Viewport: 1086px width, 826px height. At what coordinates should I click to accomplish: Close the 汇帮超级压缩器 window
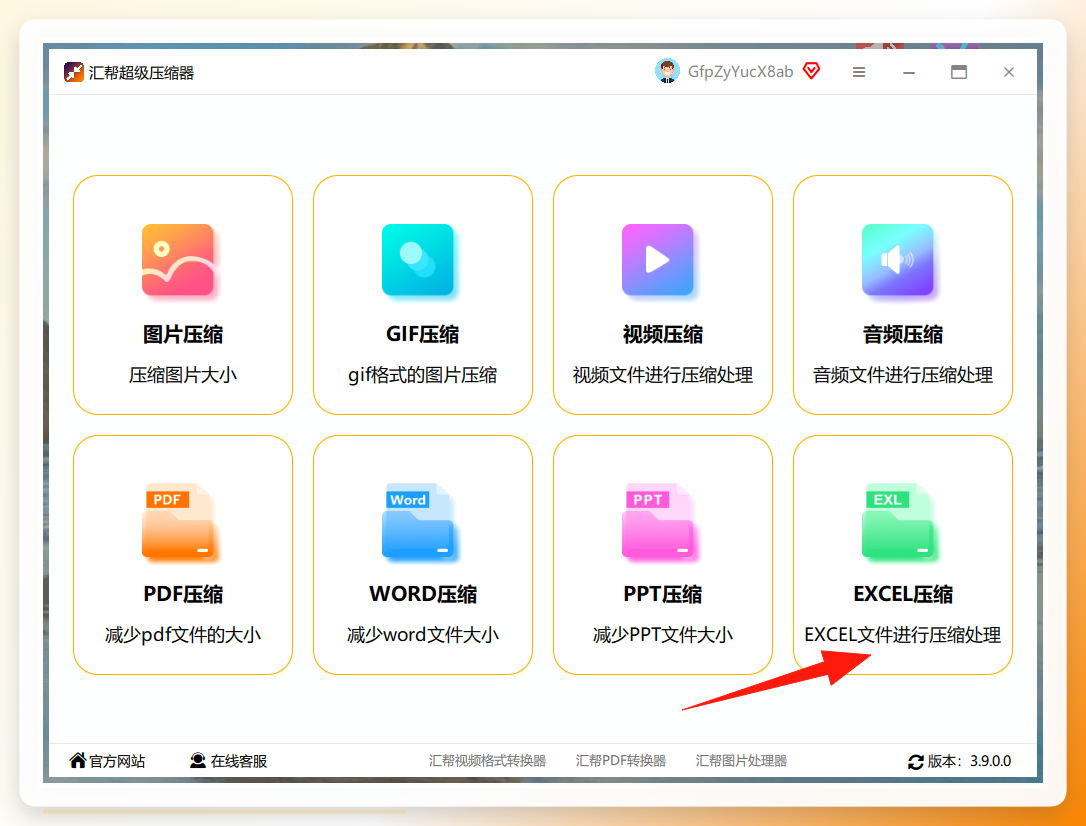click(x=1008, y=72)
